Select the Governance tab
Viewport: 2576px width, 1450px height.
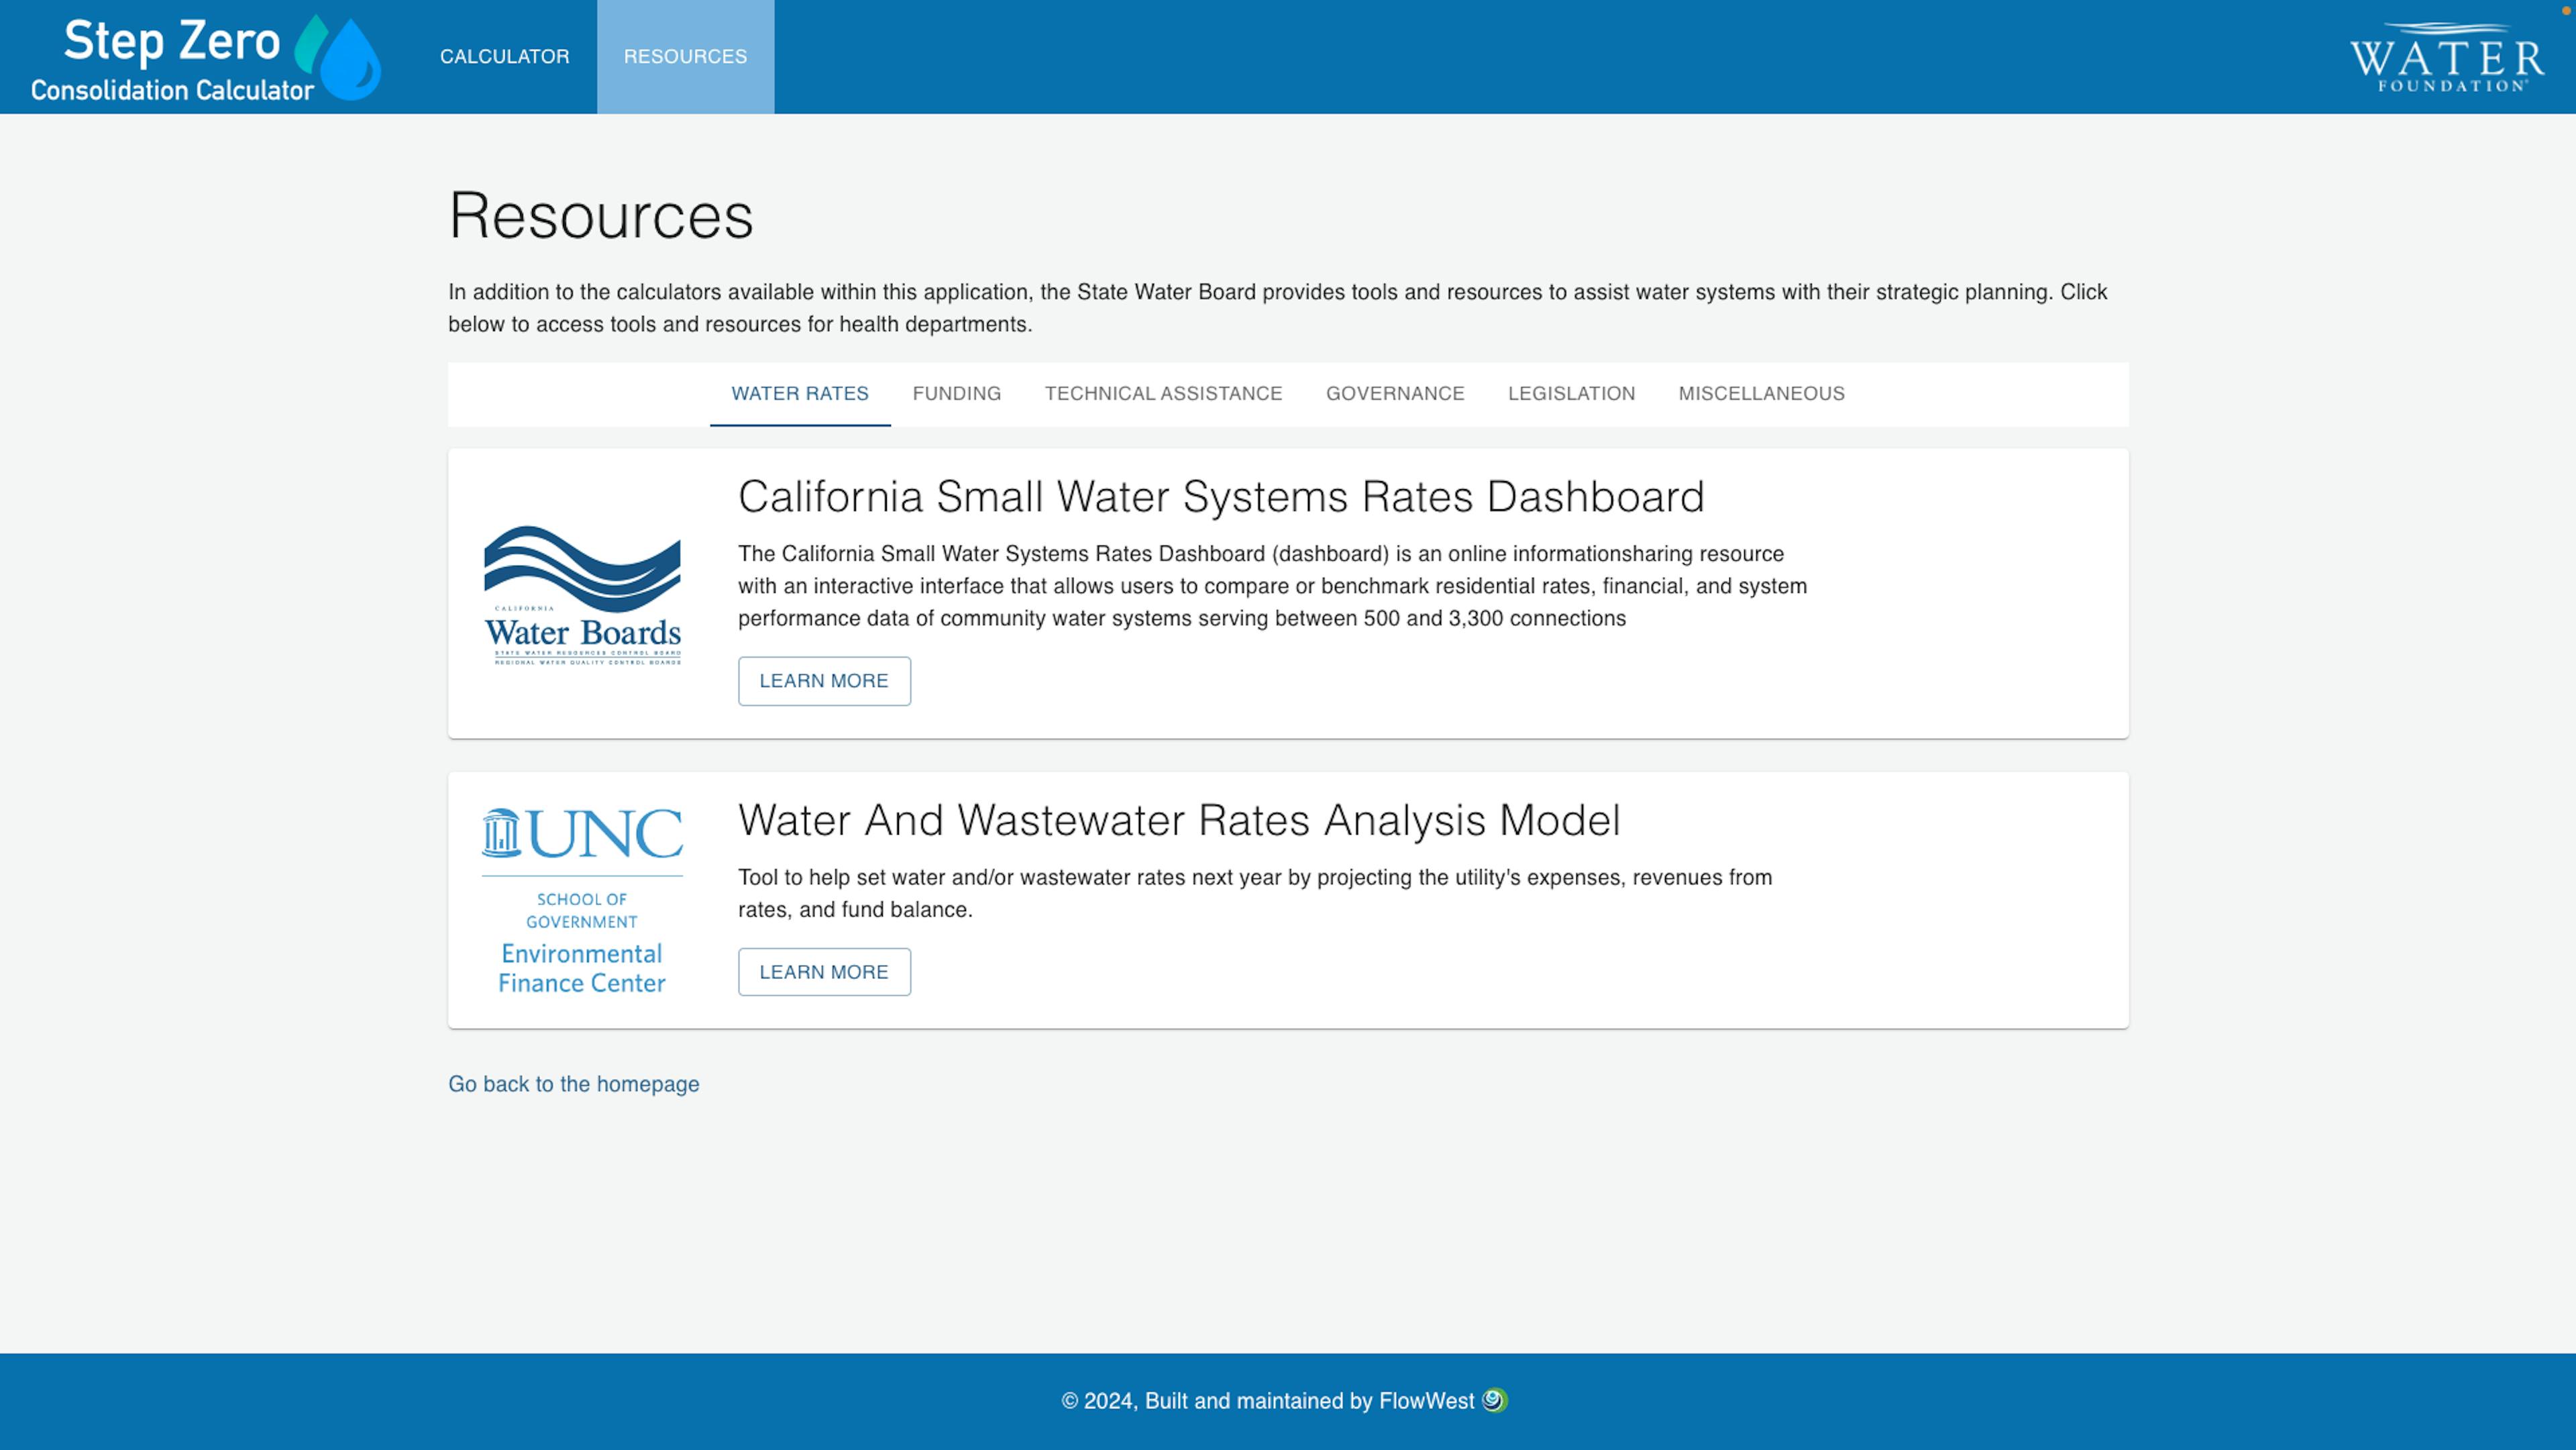click(x=1394, y=394)
